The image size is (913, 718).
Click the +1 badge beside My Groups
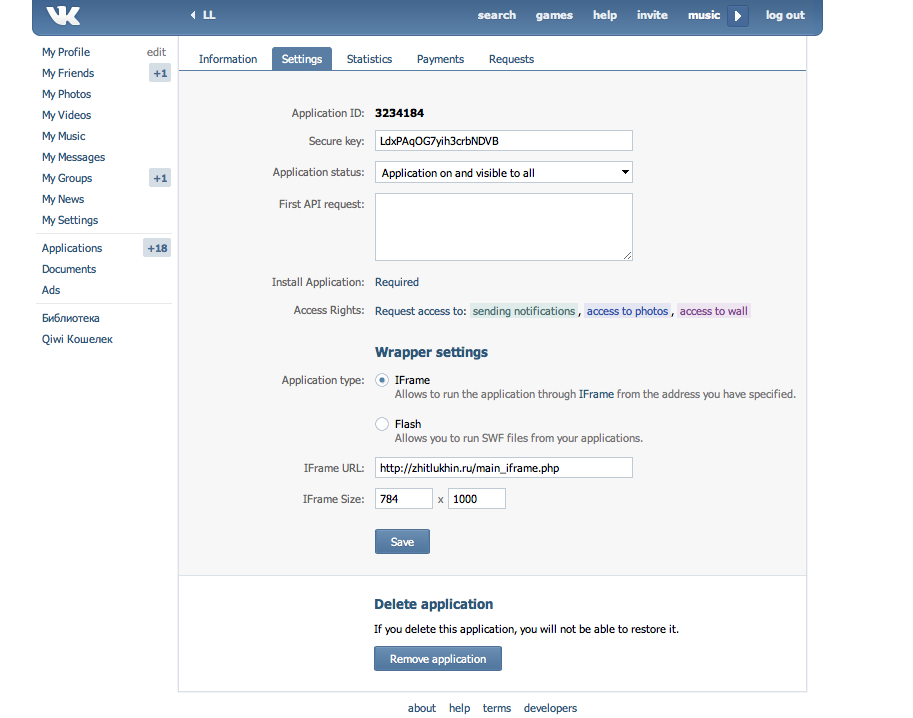click(x=160, y=178)
